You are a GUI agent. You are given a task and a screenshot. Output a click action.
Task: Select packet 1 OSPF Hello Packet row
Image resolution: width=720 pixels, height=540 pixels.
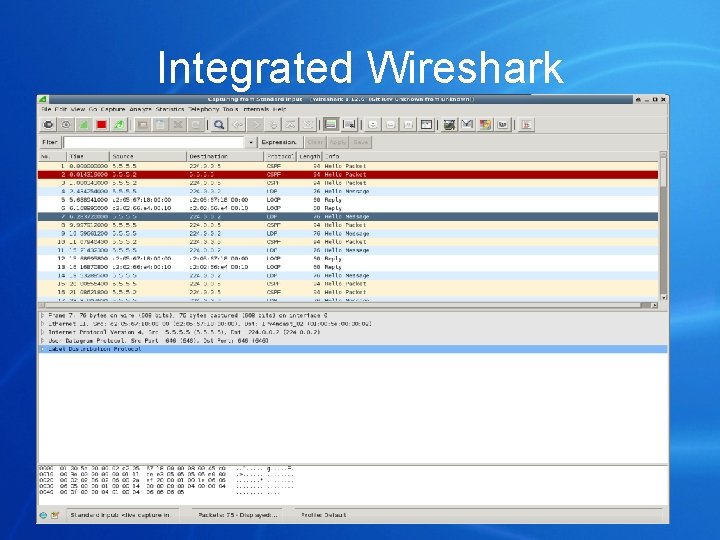(348, 166)
